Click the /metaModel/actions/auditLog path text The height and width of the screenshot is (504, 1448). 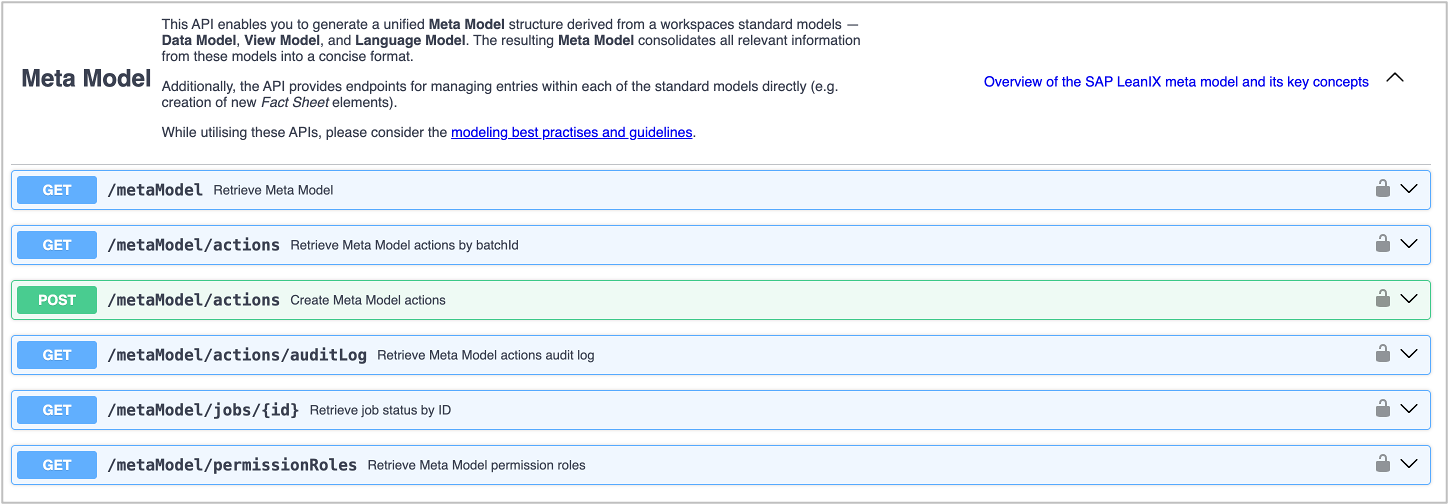point(237,355)
